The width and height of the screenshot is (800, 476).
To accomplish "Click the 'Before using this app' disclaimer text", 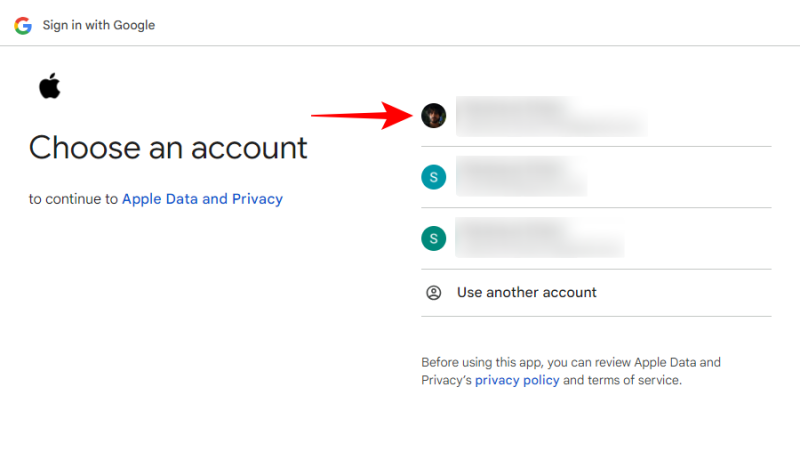I will (x=570, y=362).
